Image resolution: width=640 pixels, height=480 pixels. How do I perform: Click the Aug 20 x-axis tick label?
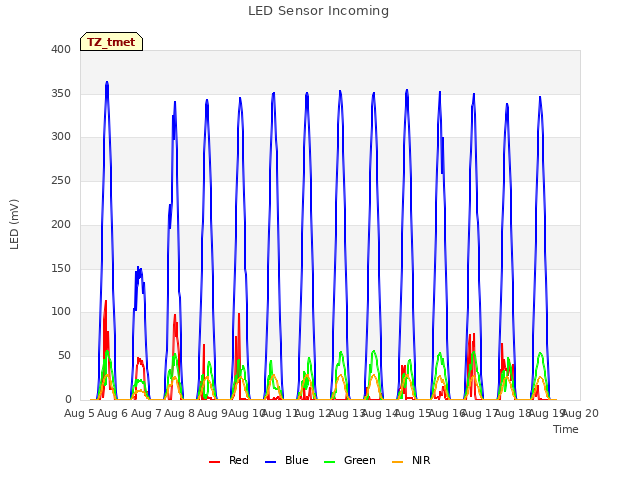click(x=580, y=413)
